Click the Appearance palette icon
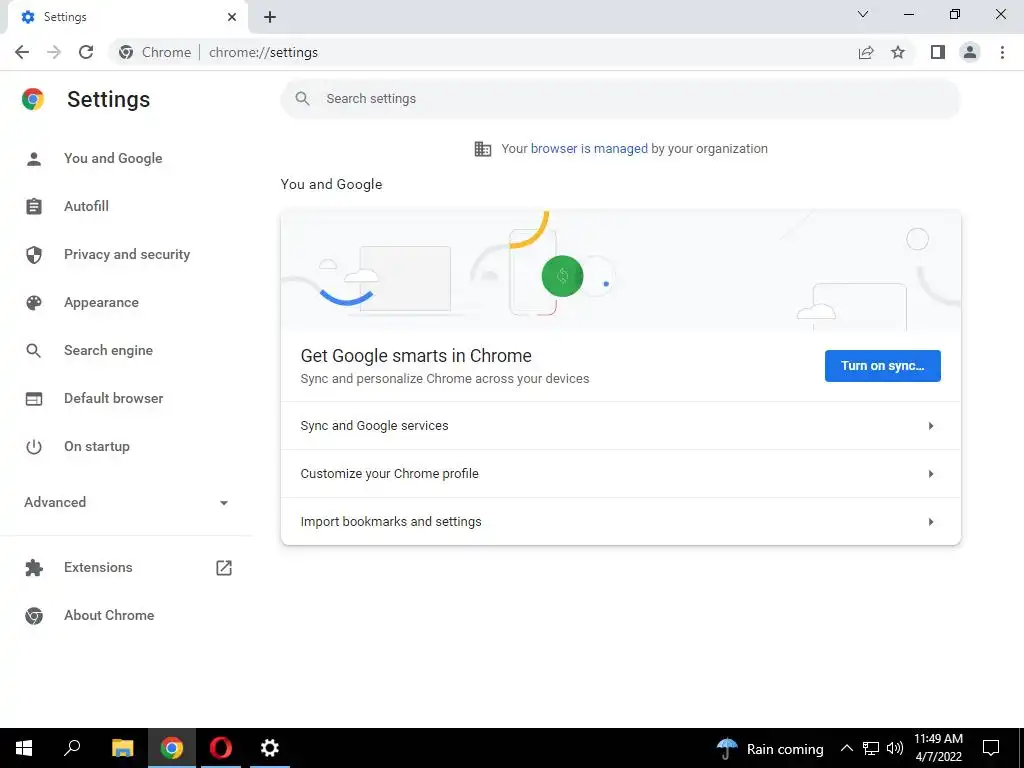 click(34, 302)
